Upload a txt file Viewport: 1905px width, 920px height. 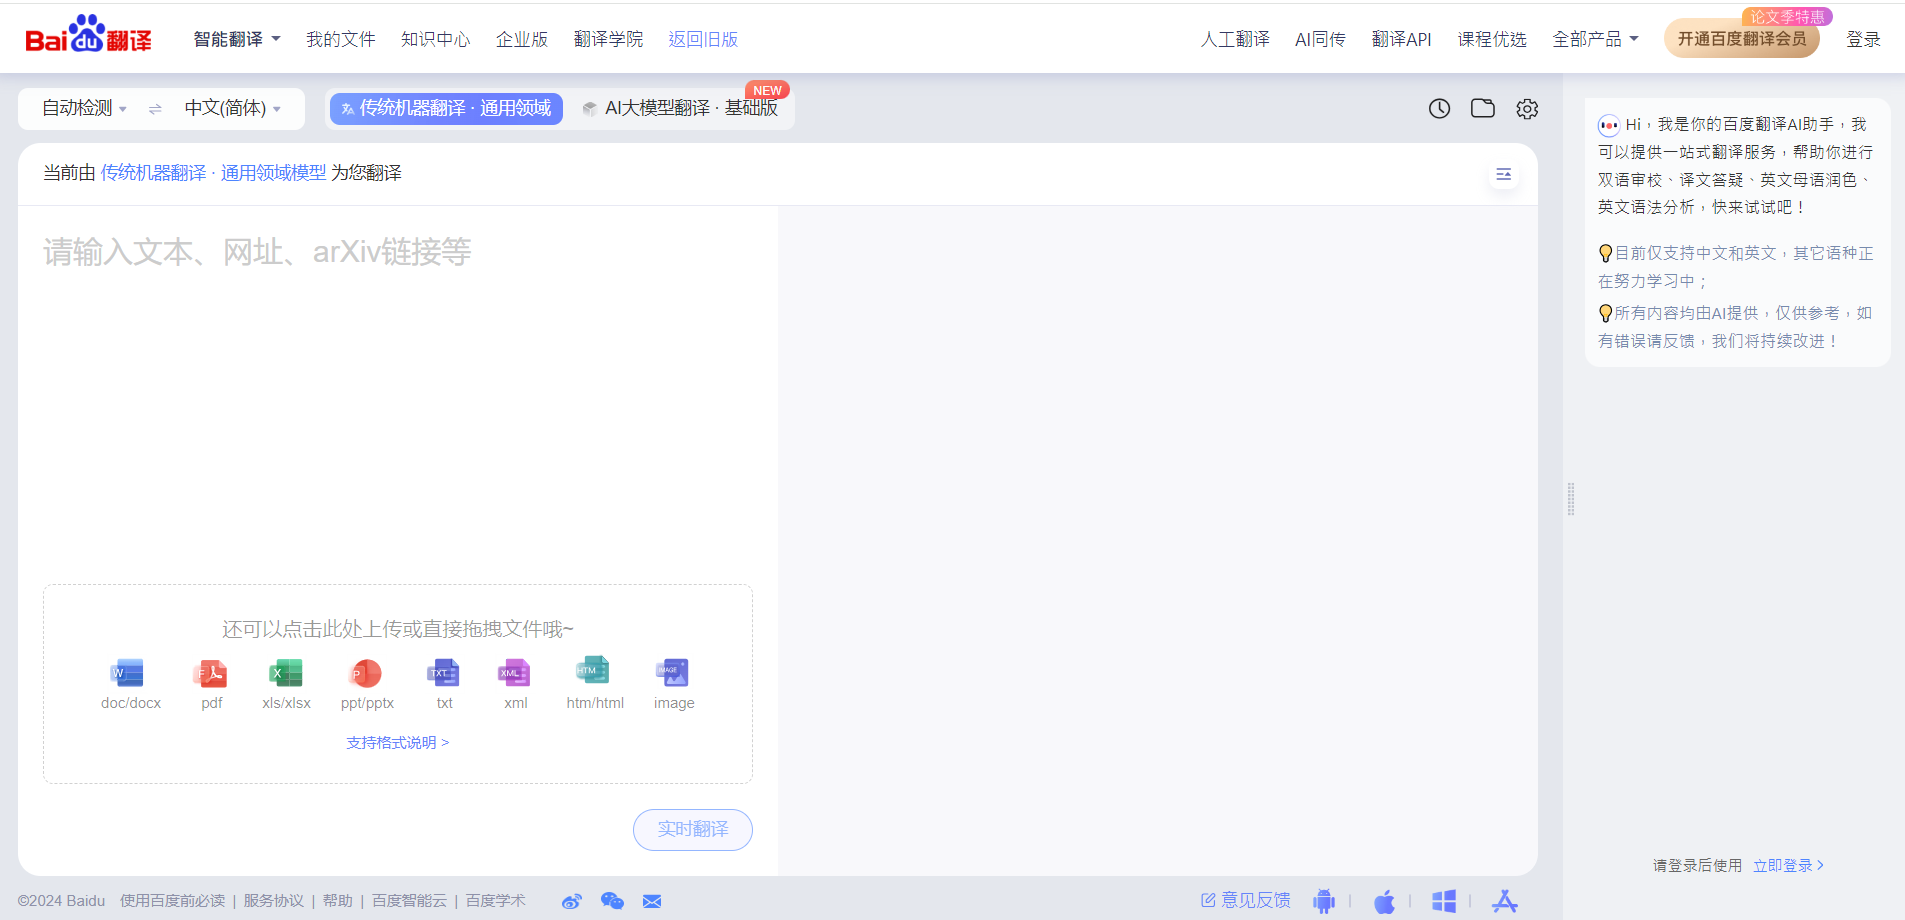[444, 685]
